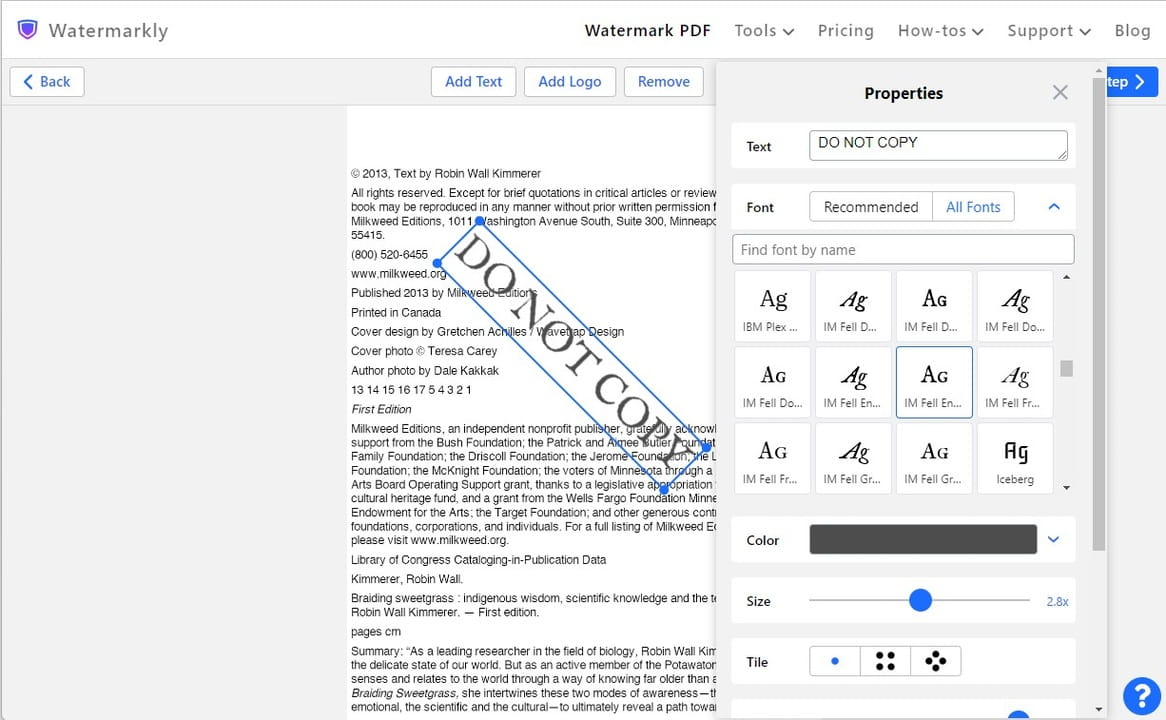
Task: Open the How-tos menu
Action: point(940,30)
